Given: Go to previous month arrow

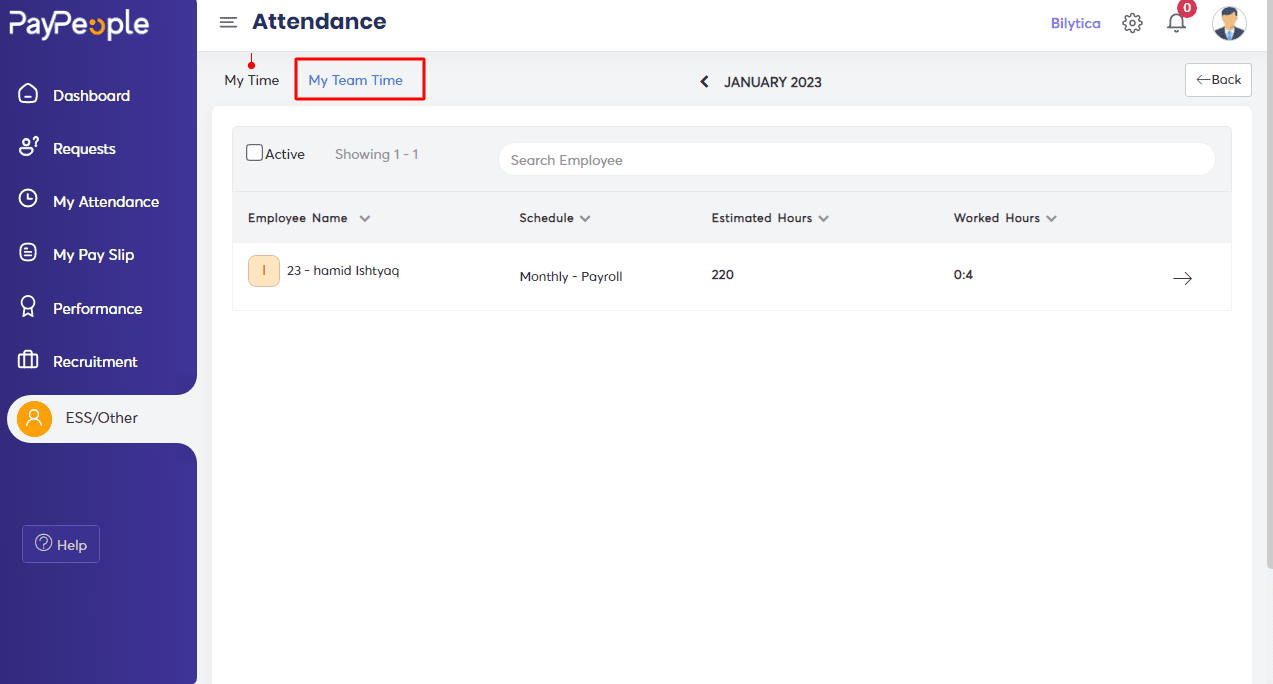Looking at the screenshot, I should pos(704,82).
